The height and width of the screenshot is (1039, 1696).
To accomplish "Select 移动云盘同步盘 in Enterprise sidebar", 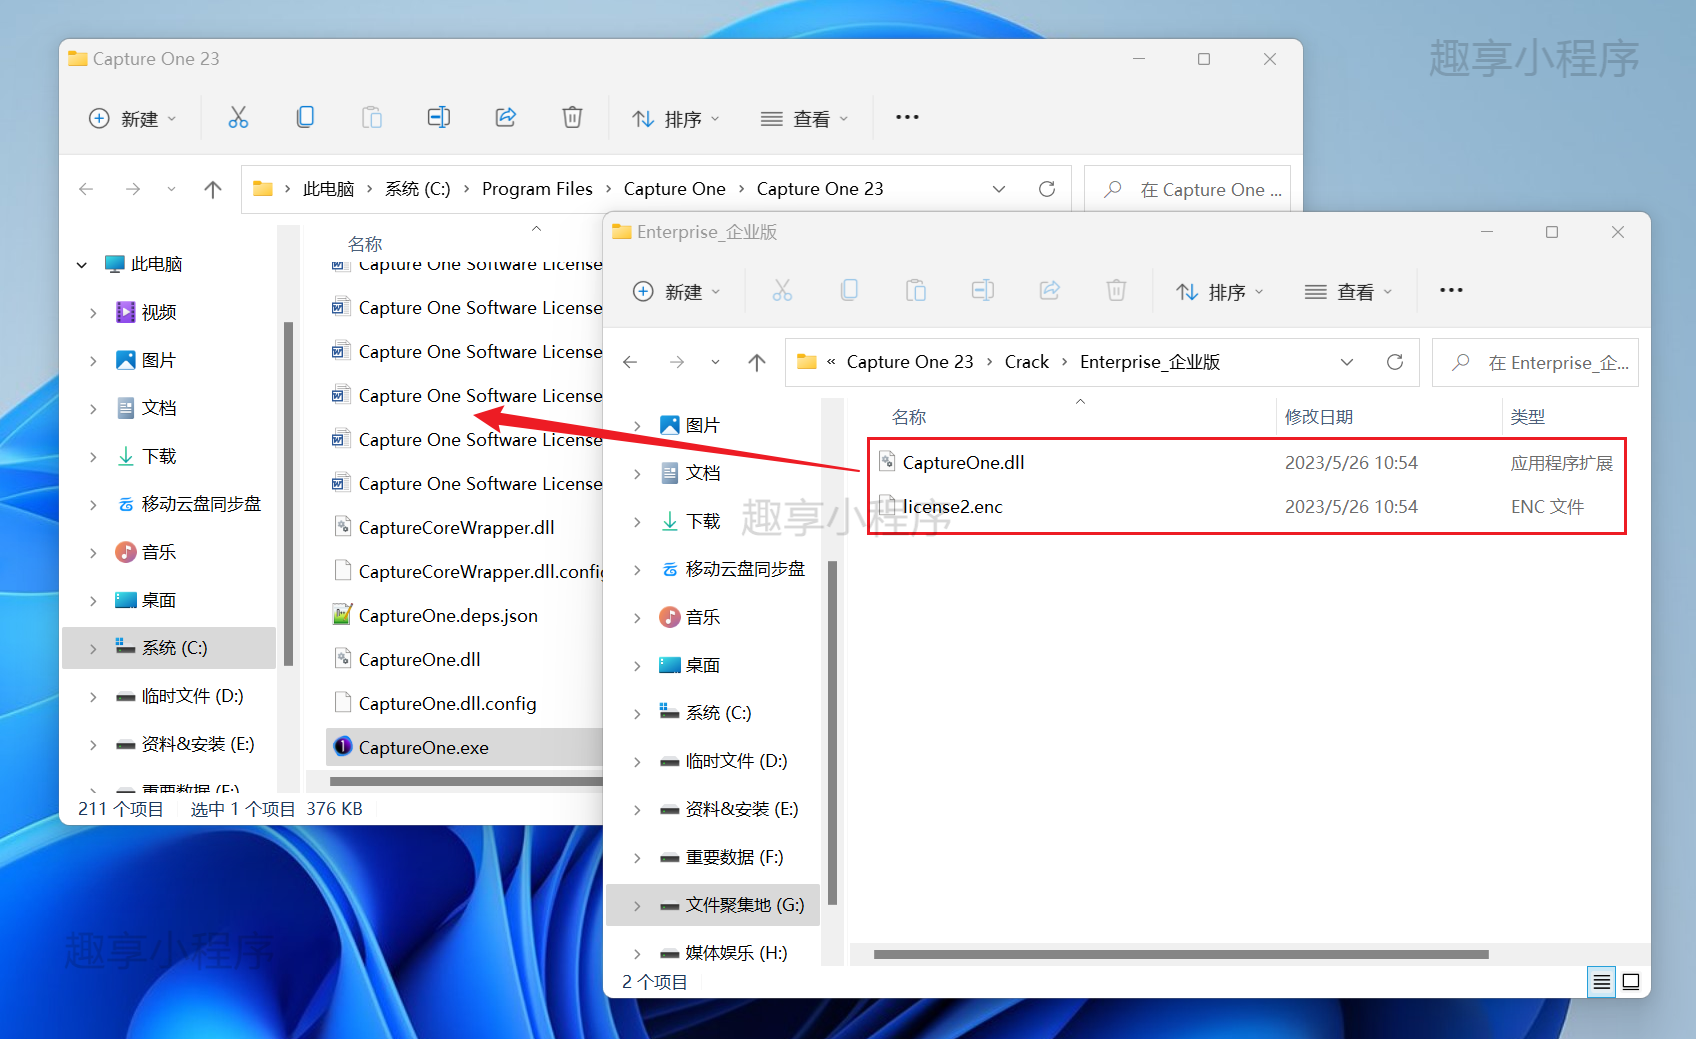I will (x=713, y=569).
